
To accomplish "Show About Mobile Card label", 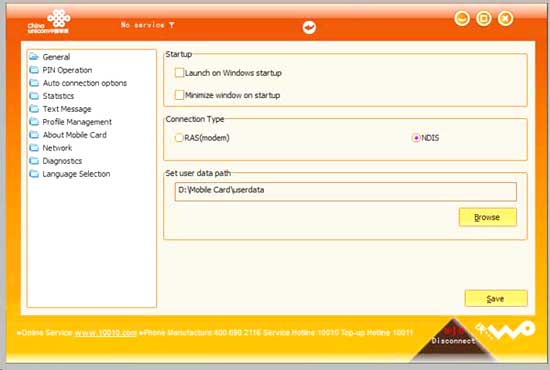I will (x=74, y=135).
